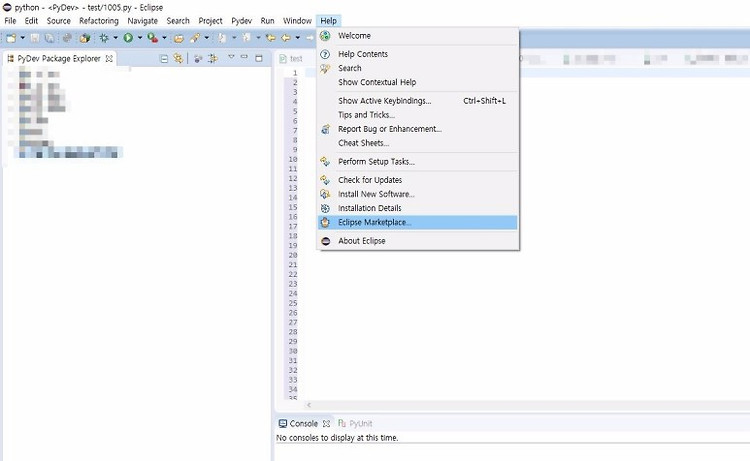Click the Debug bug icon

(104, 38)
